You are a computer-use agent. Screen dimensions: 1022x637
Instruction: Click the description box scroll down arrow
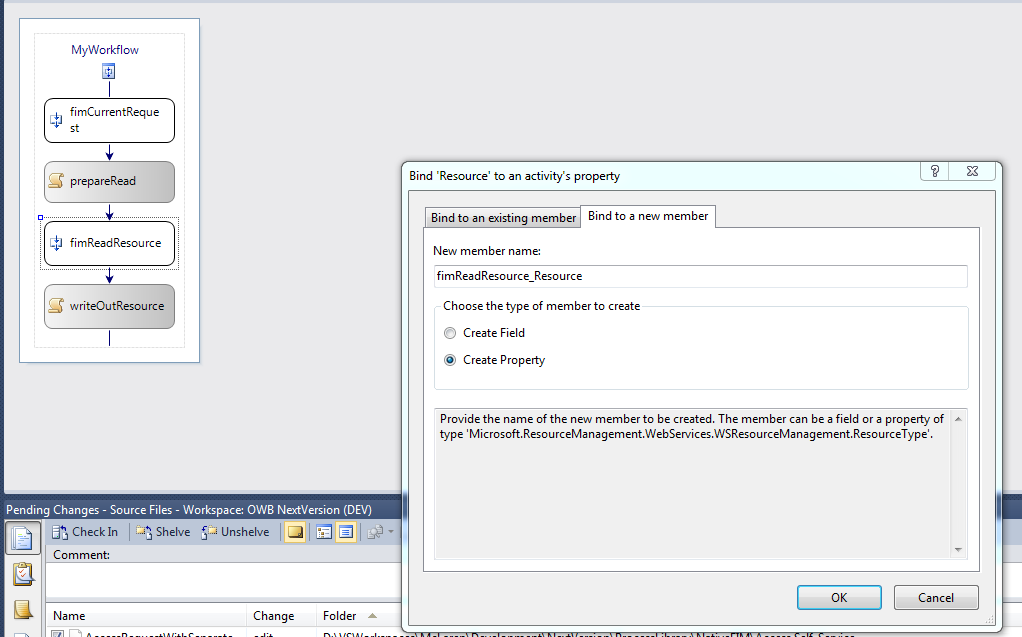(958, 550)
